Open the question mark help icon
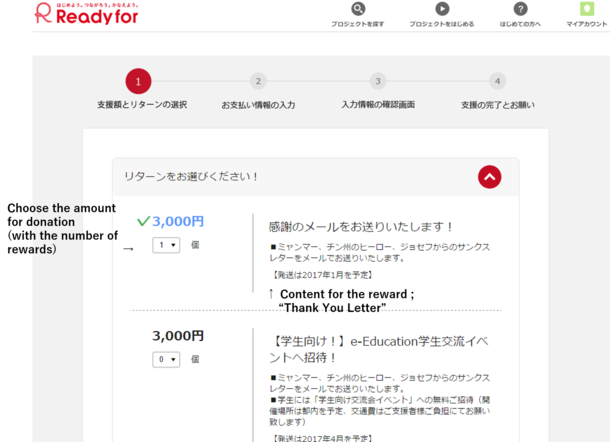The height and width of the screenshot is (442, 610). pos(520,9)
